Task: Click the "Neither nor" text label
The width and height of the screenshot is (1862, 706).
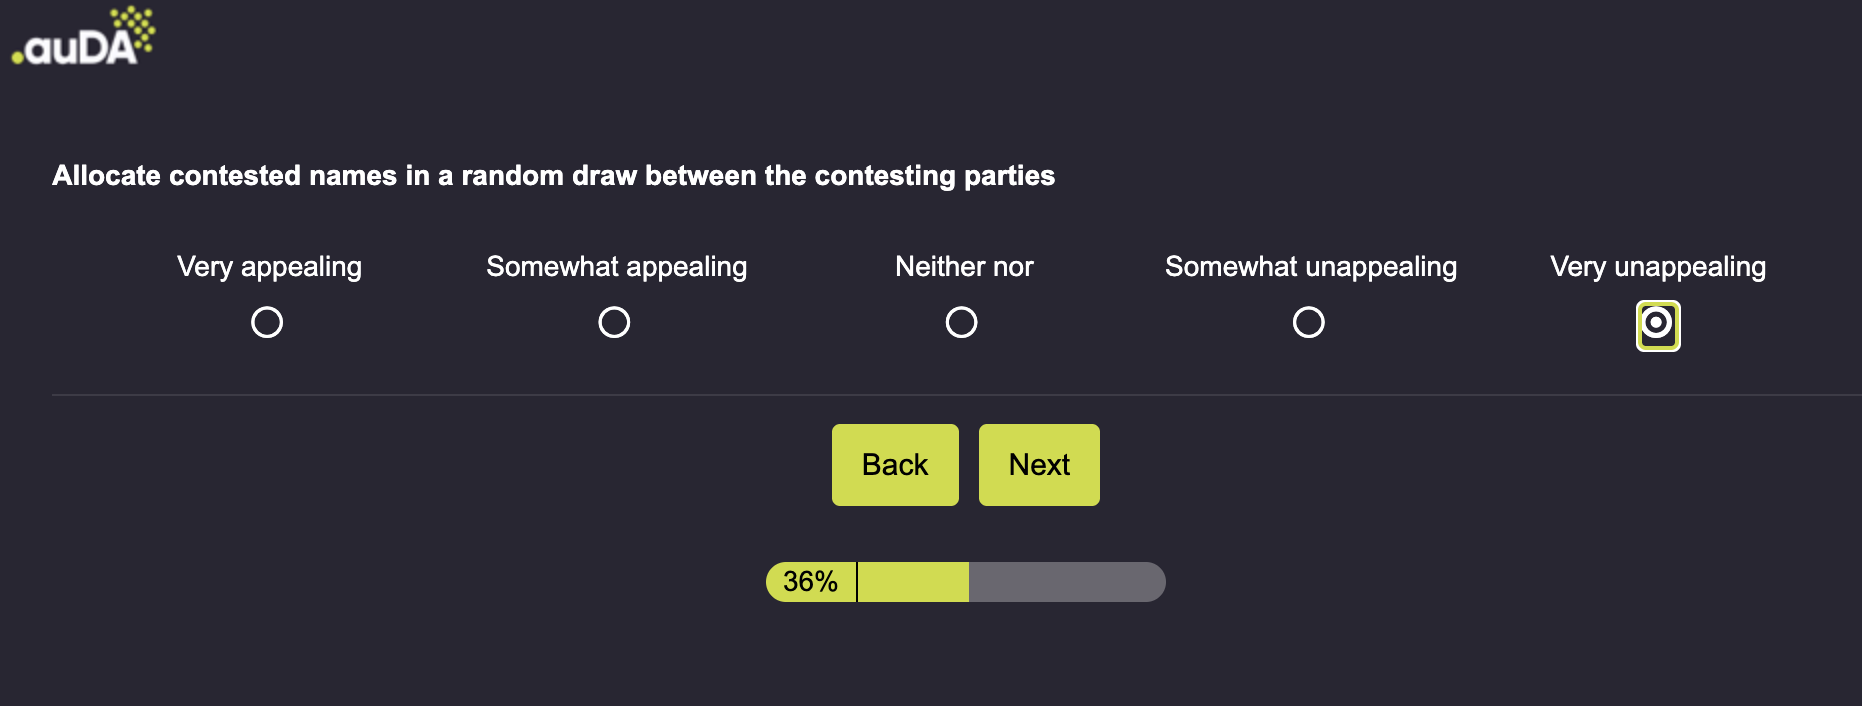Action: coord(964,267)
